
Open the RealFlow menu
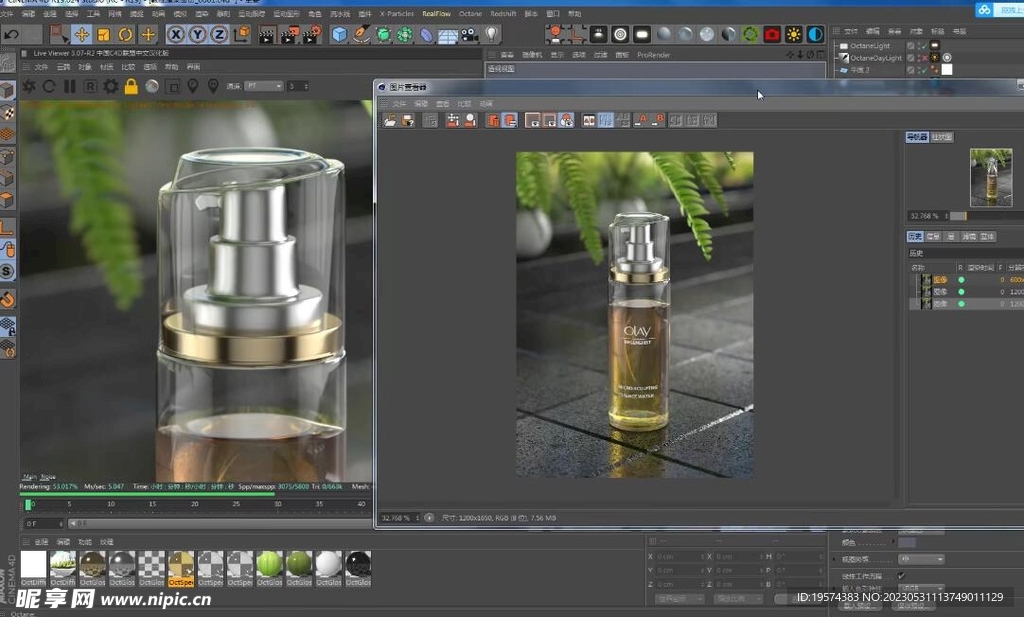pyautogui.click(x=436, y=14)
